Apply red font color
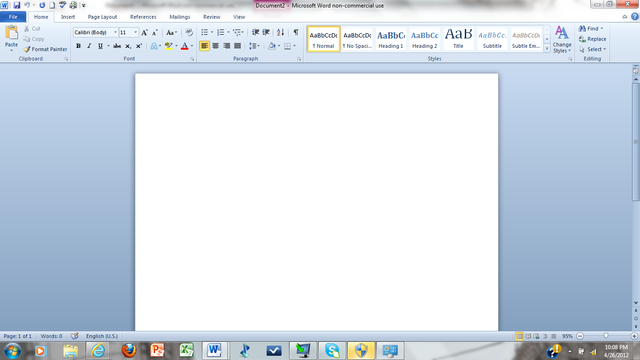The height and width of the screenshot is (360, 640). pos(184,46)
